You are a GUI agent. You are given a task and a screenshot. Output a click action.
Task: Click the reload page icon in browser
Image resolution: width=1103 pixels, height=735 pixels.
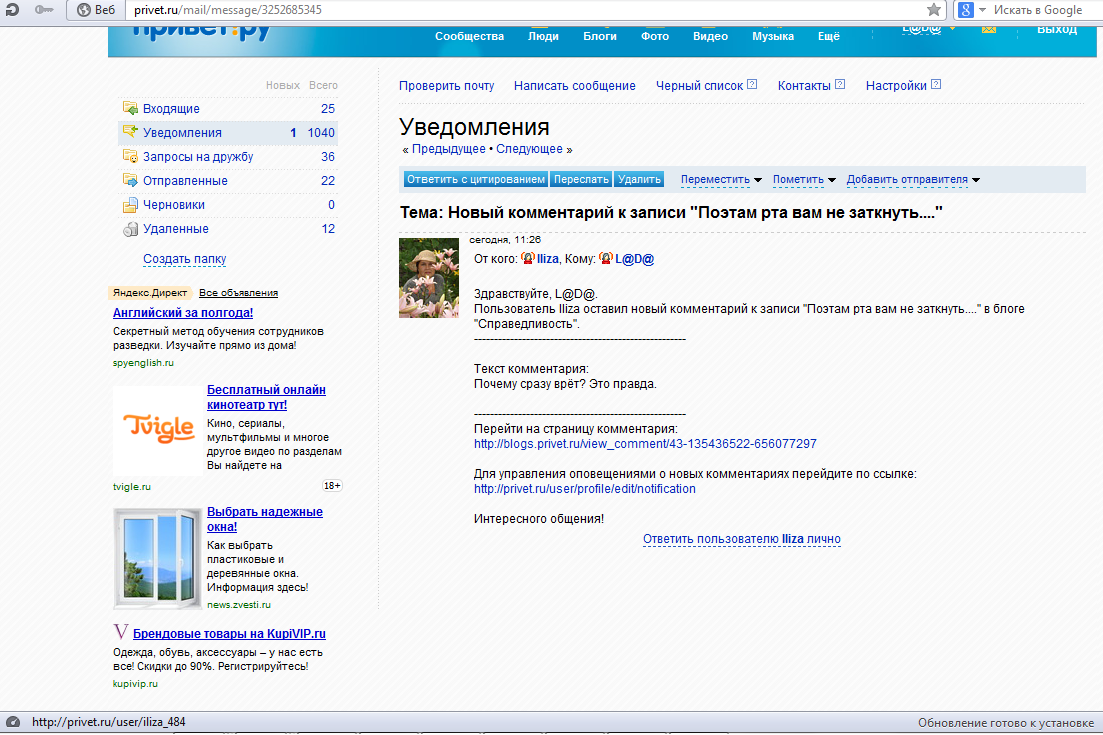coord(12,10)
